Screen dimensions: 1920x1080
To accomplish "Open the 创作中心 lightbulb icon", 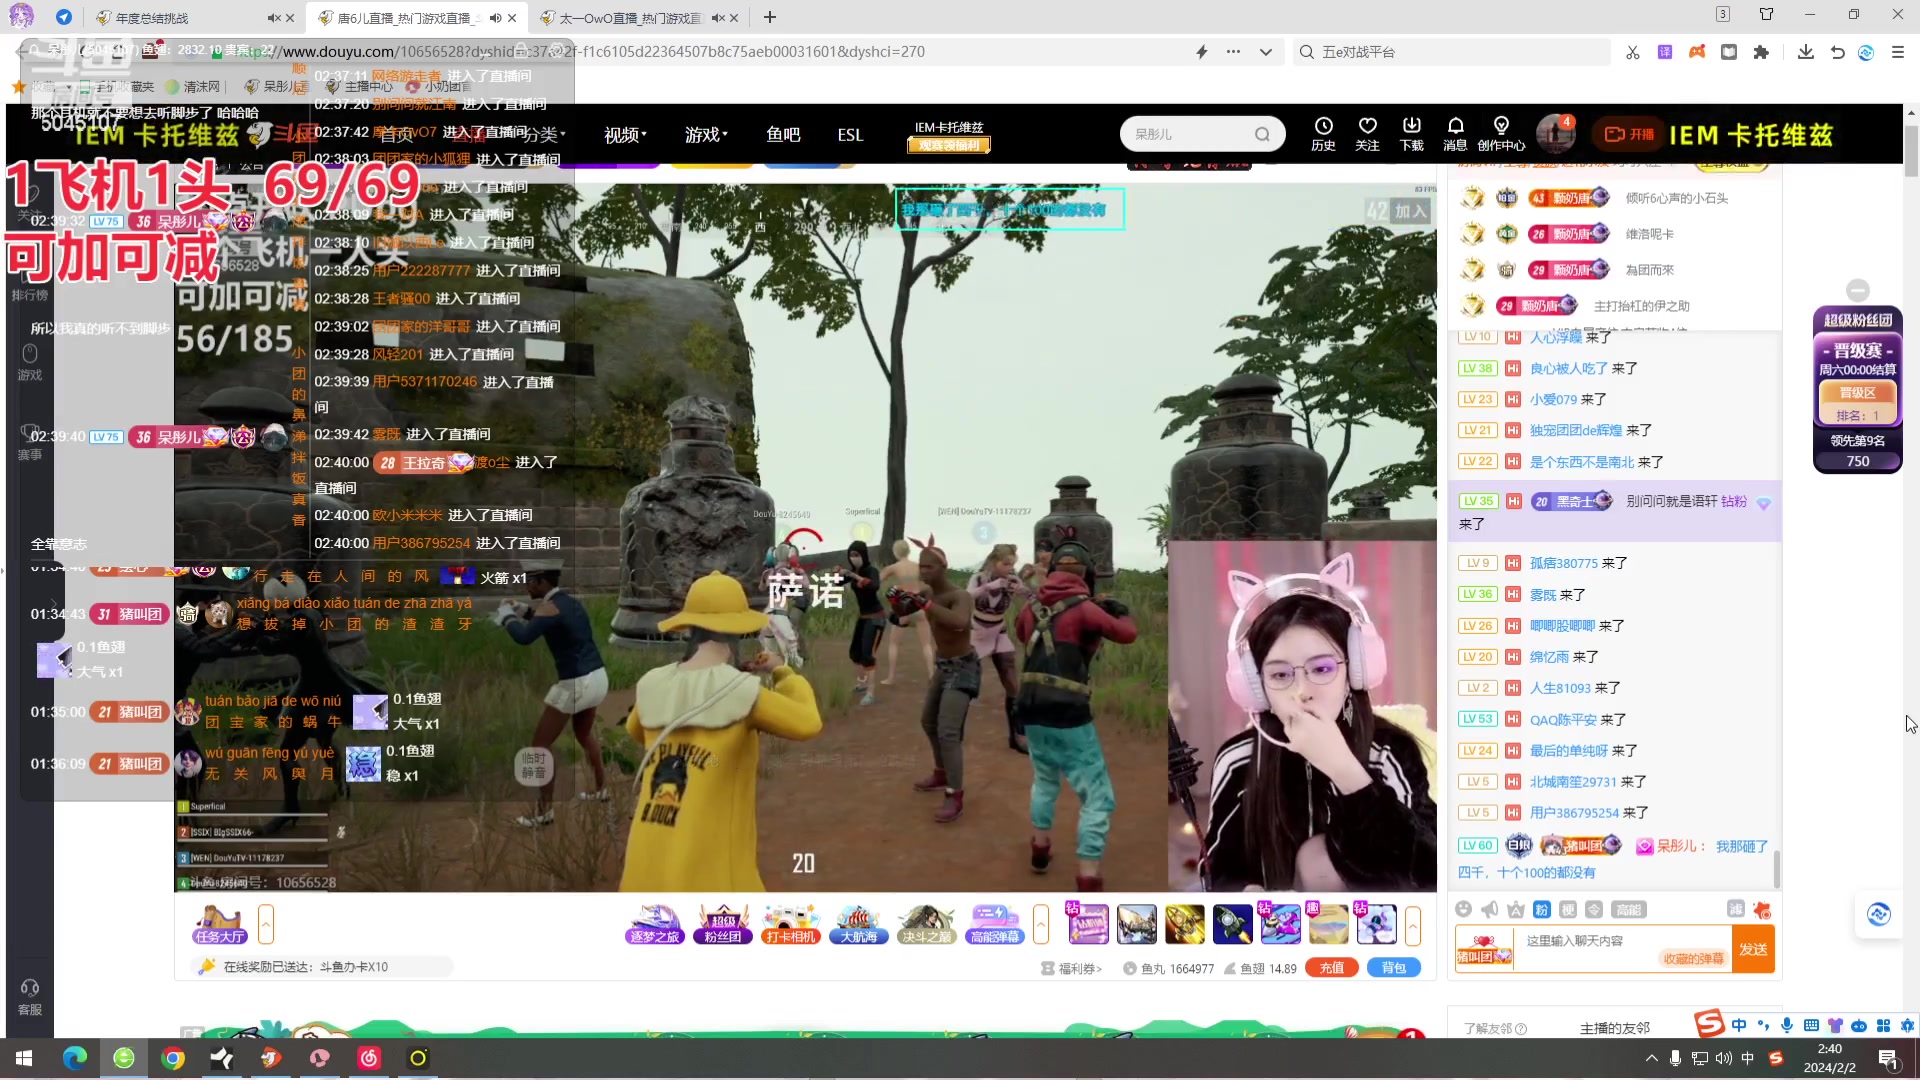I will click(1501, 134).
